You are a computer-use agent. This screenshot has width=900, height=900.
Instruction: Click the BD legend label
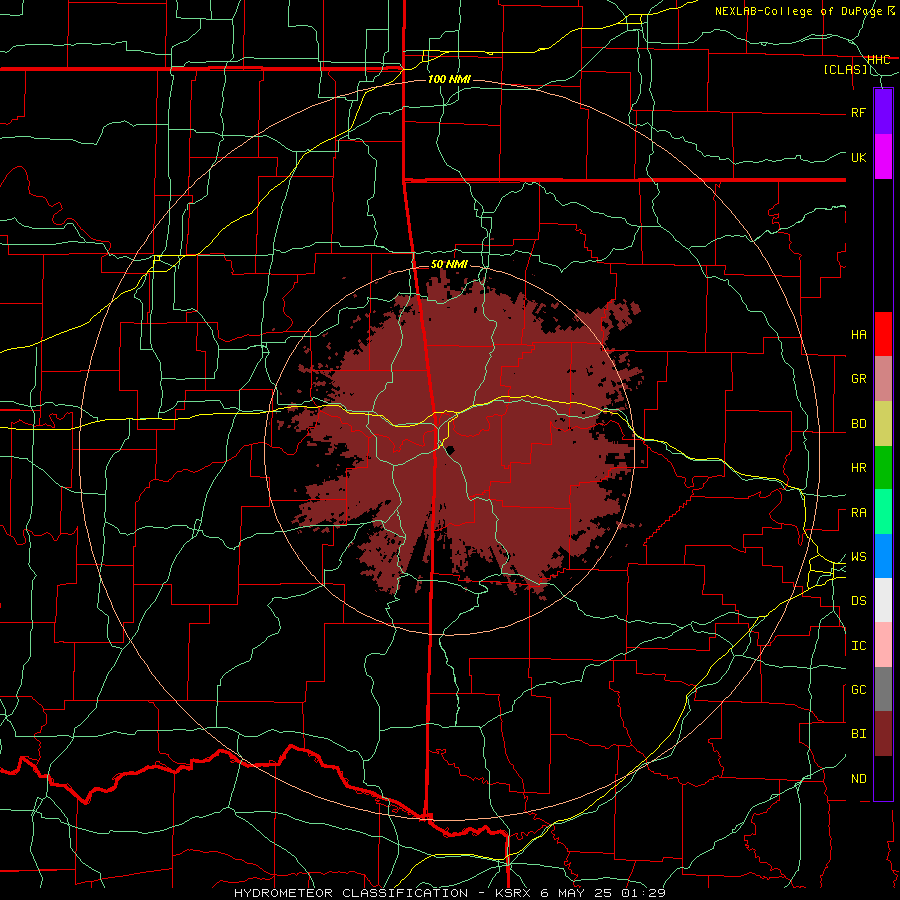click(858, 424)
